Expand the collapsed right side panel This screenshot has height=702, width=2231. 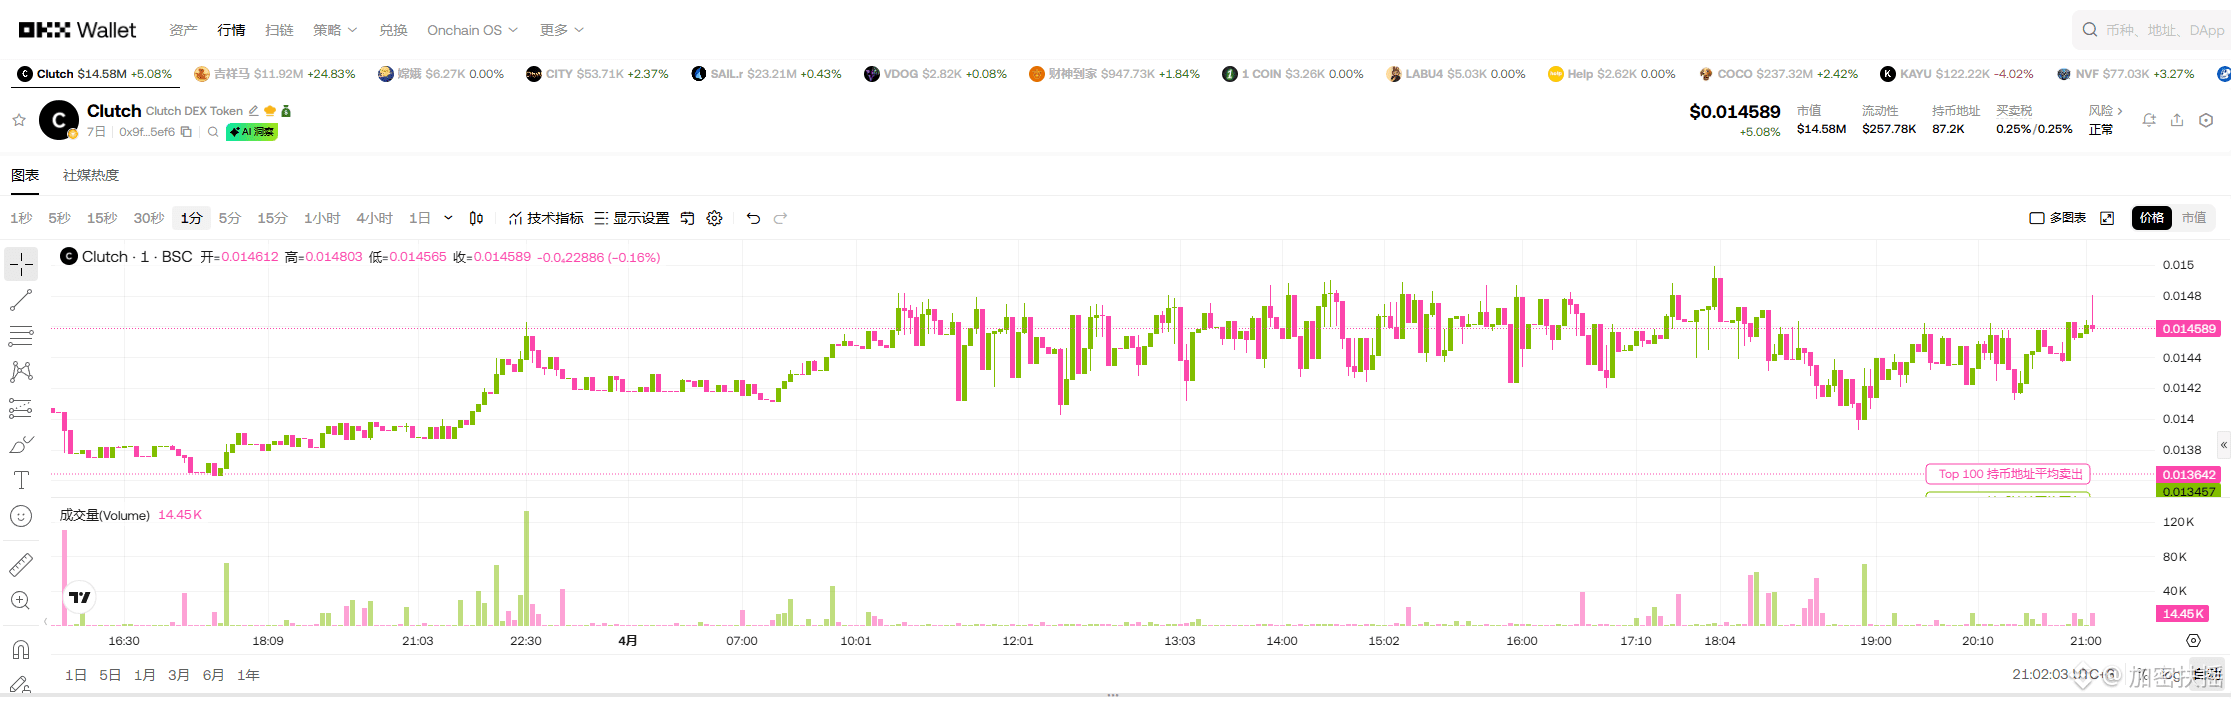[x=2224, y=445]
